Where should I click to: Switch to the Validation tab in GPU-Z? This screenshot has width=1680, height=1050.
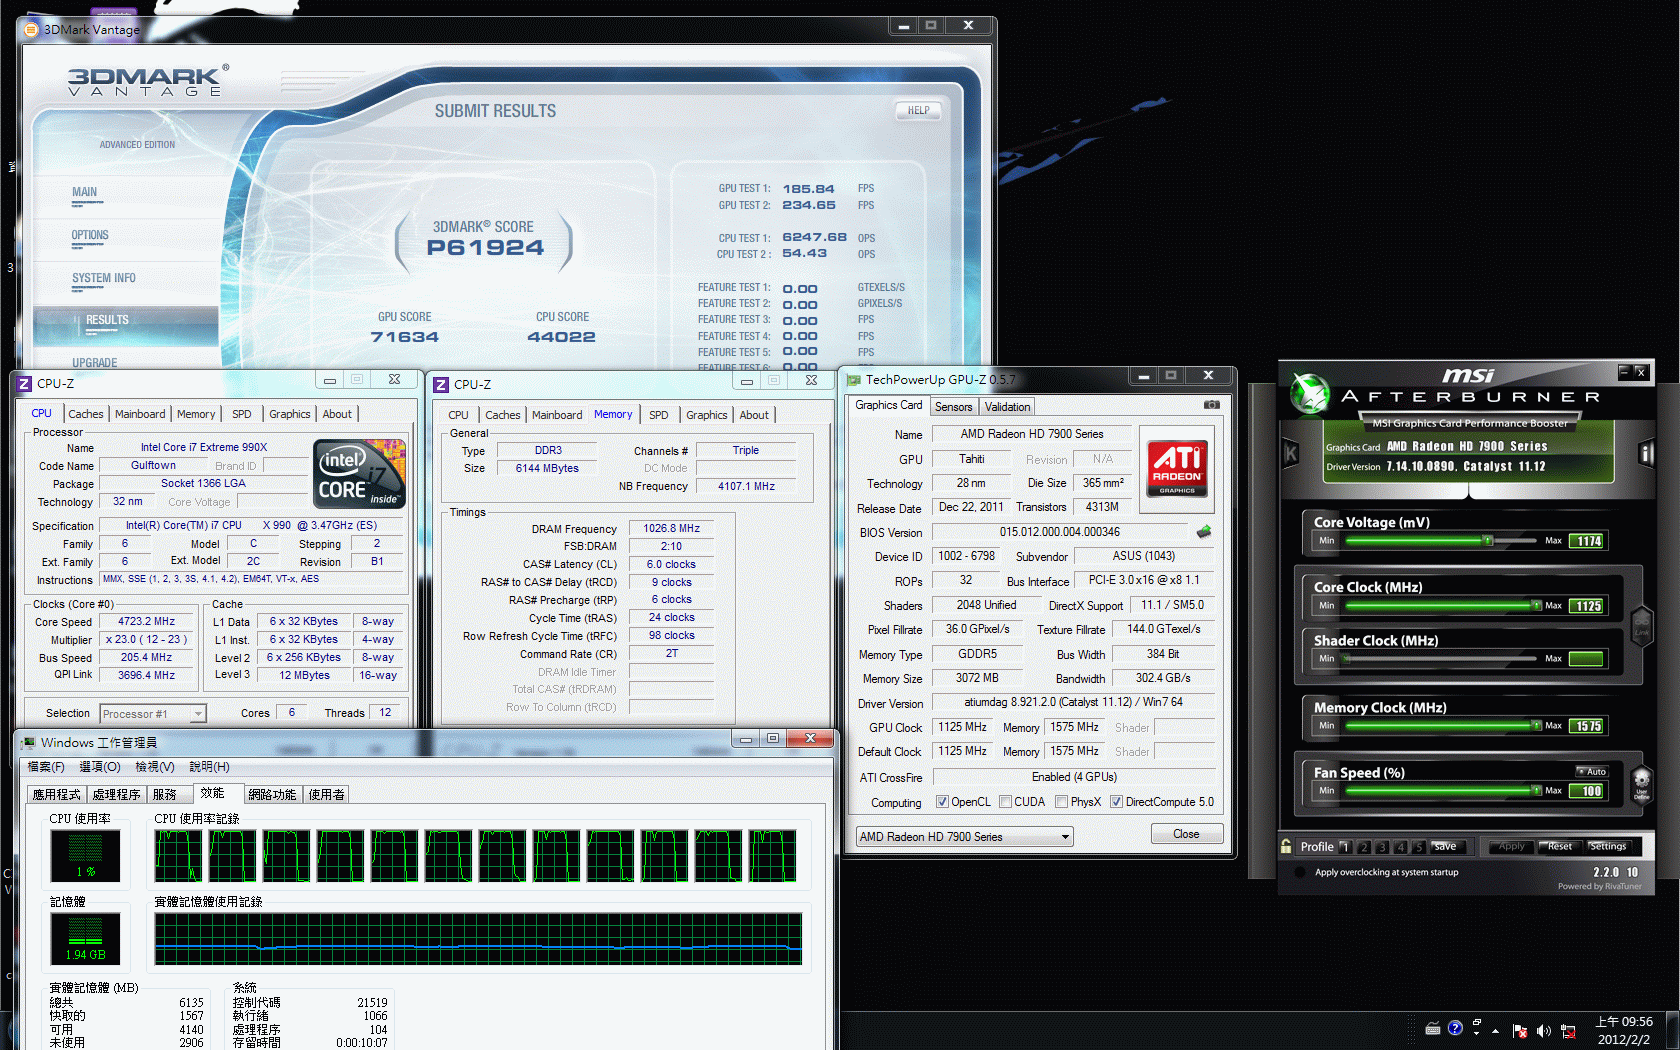pyautogui.click(x=1007, y=407)
